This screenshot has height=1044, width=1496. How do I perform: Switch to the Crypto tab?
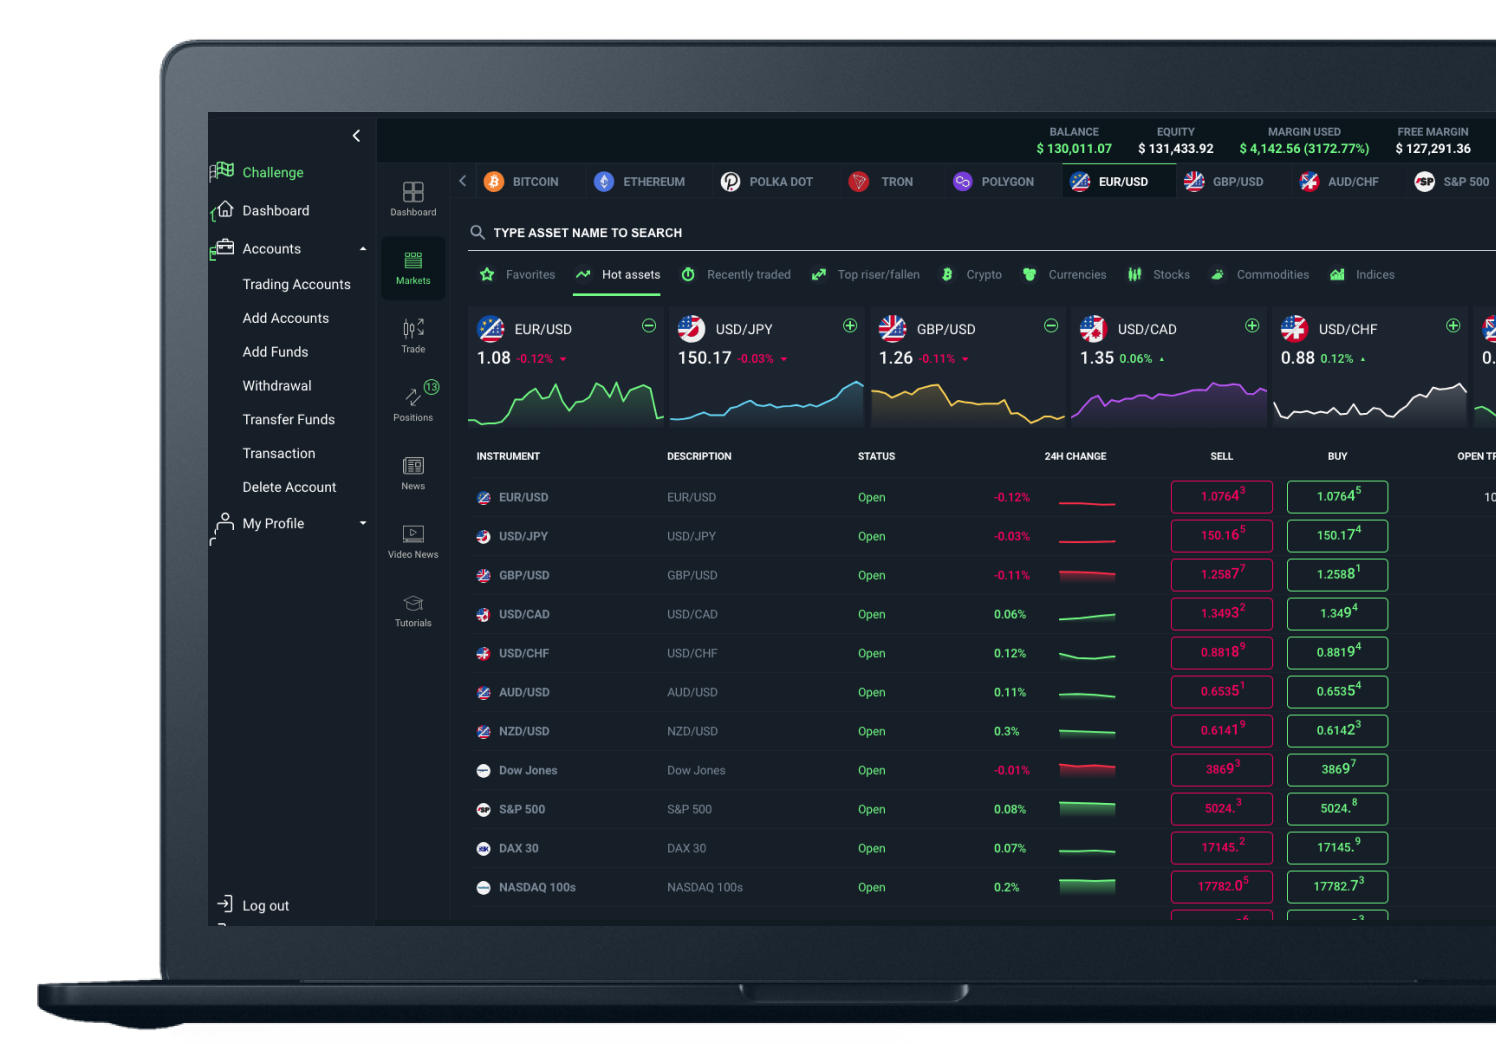coord(971,275)
